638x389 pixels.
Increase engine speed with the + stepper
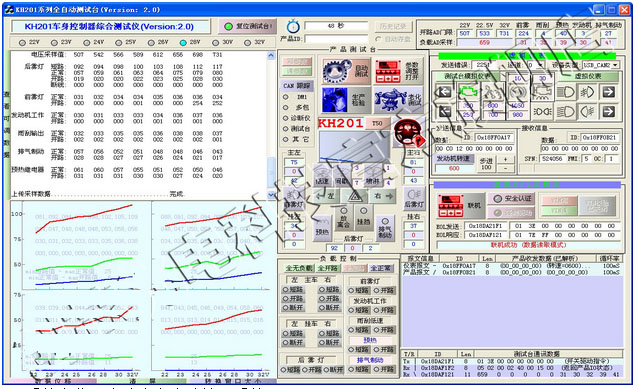point(506,159)
